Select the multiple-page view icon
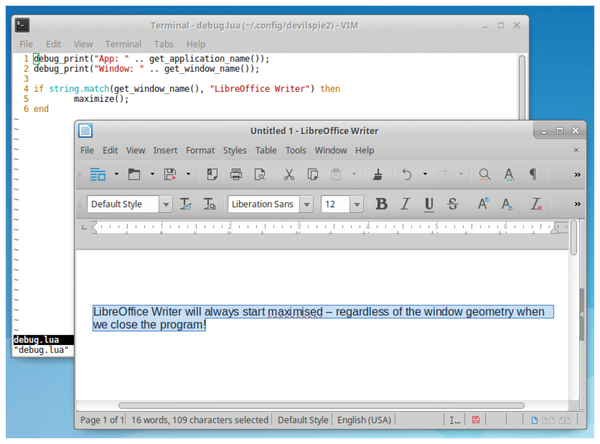Screen dimensions: 600x444 pyautogui.click(x=548, y=421)
